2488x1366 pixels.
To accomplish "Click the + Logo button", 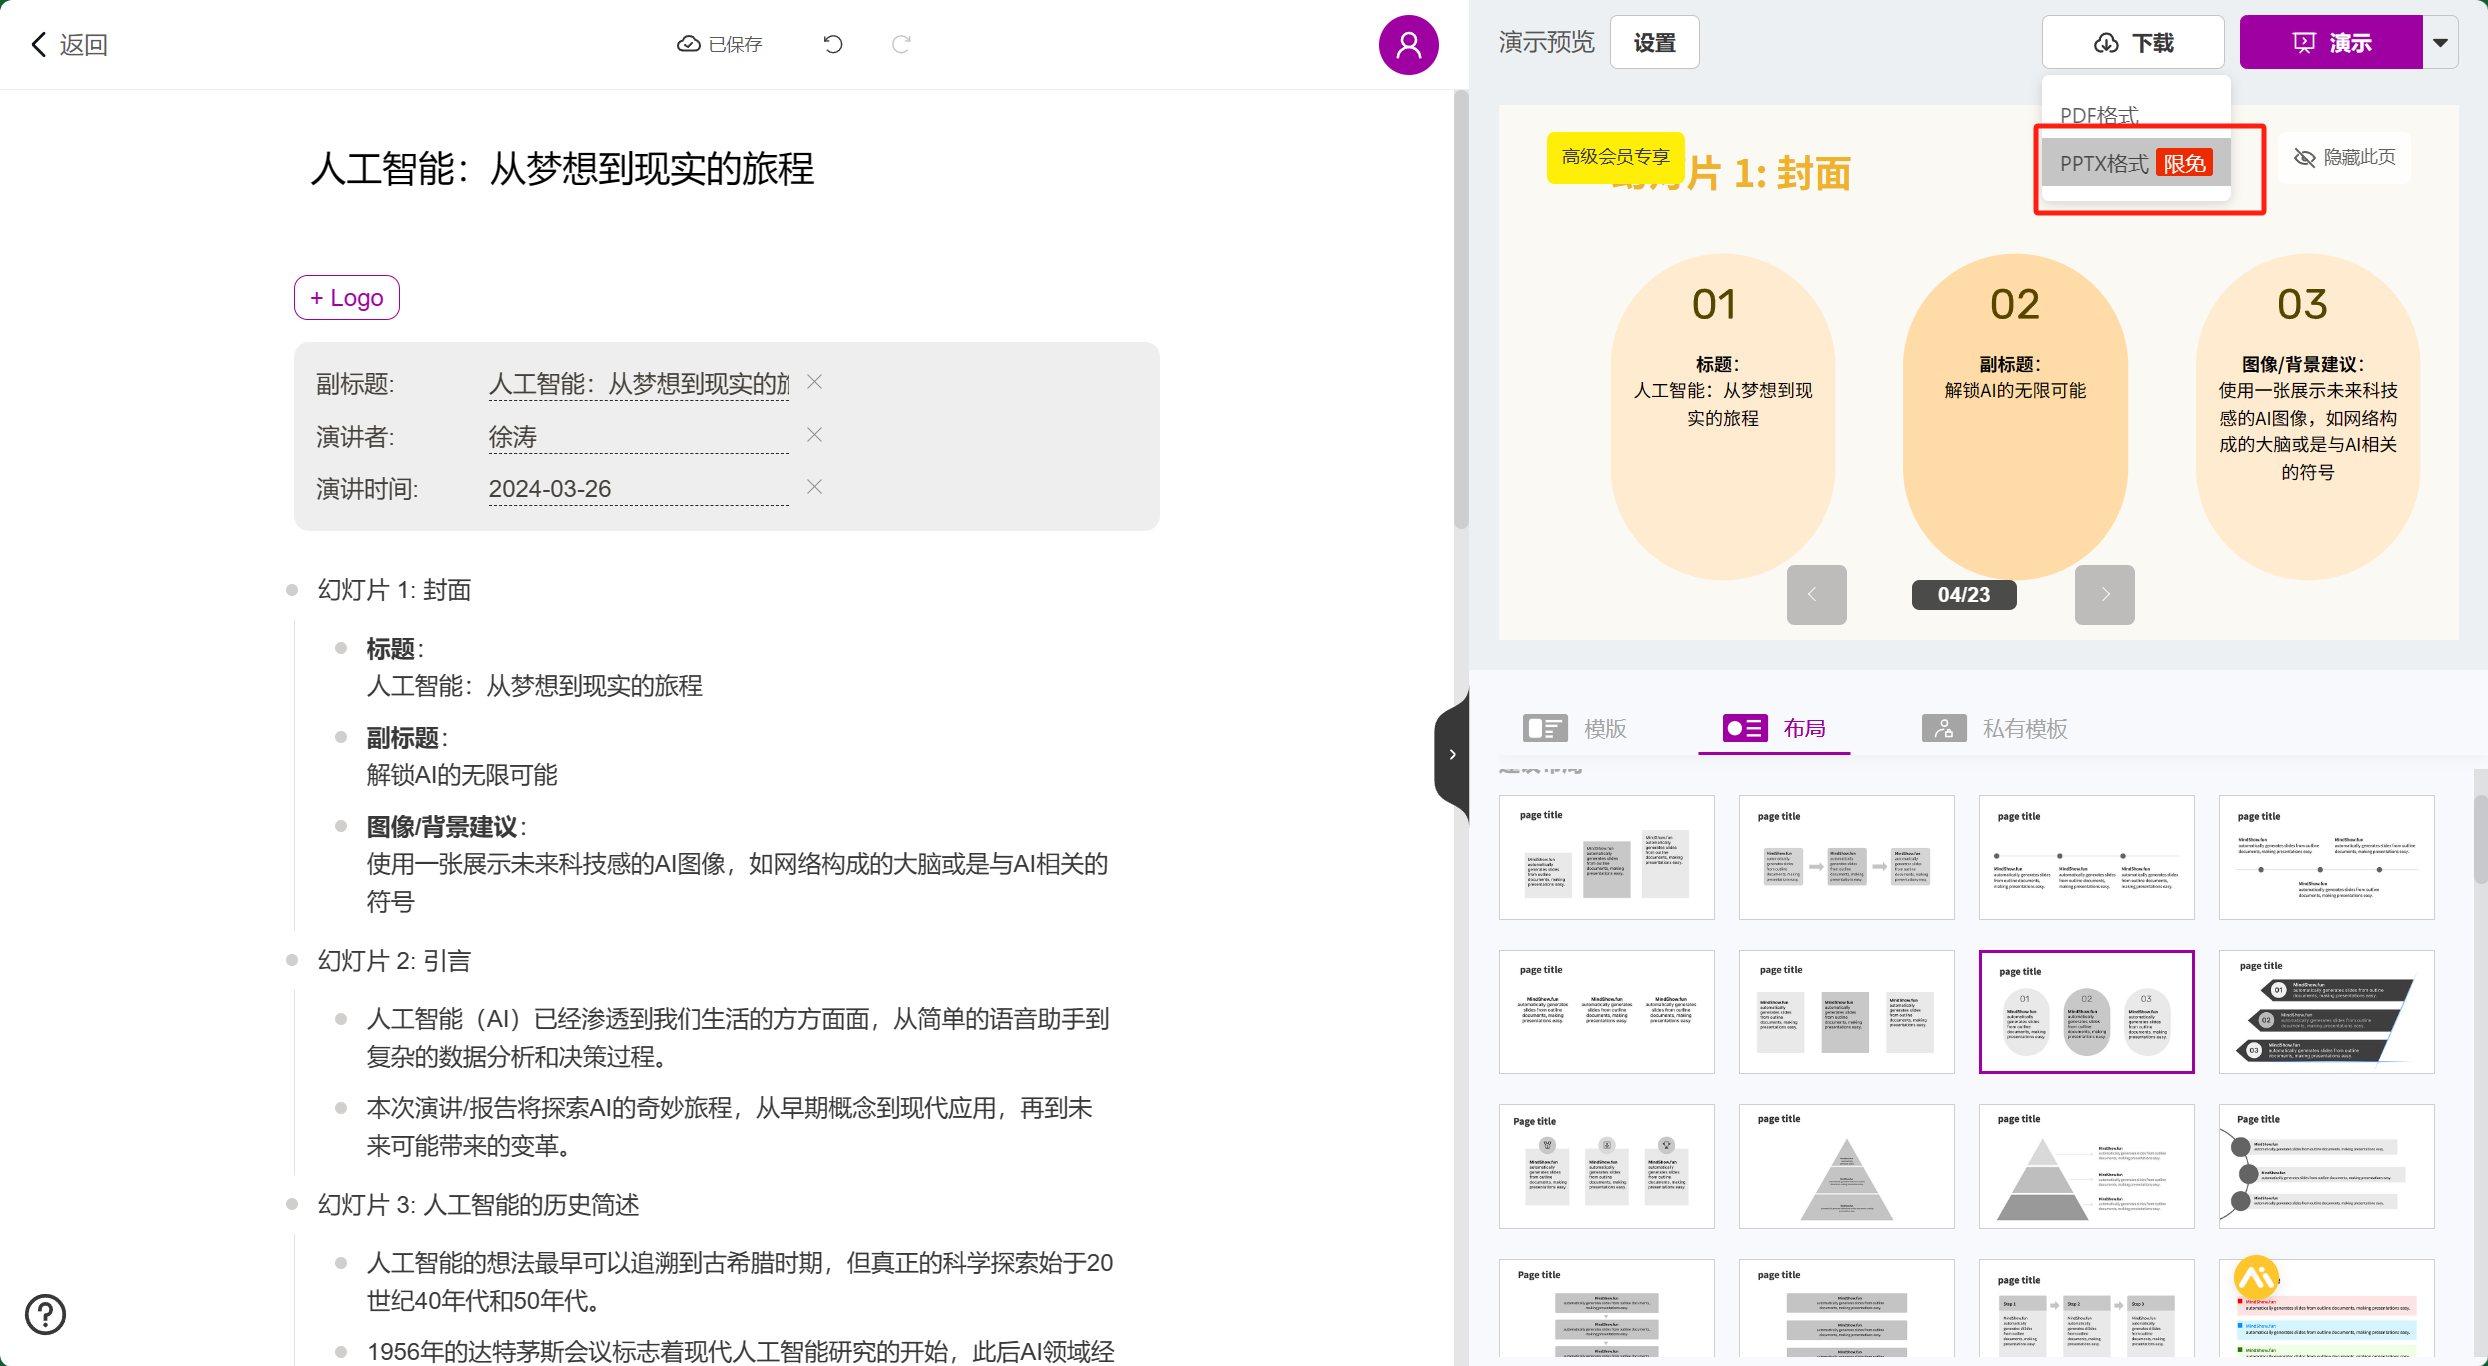I will tap(345, 297).
